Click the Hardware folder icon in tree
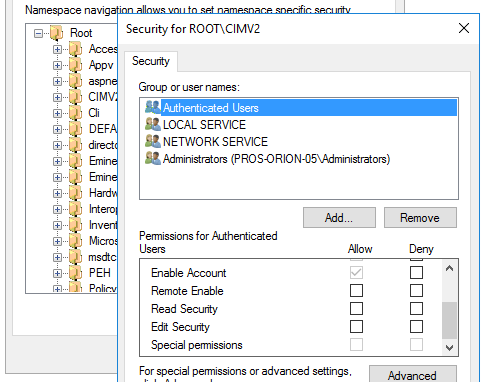Image resolution: width=484 pixels, height=382 pixels. 76,193
